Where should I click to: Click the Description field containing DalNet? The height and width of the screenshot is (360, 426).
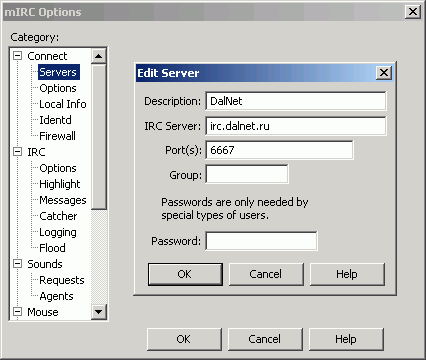pyautogui.click(x=296, y=101)
